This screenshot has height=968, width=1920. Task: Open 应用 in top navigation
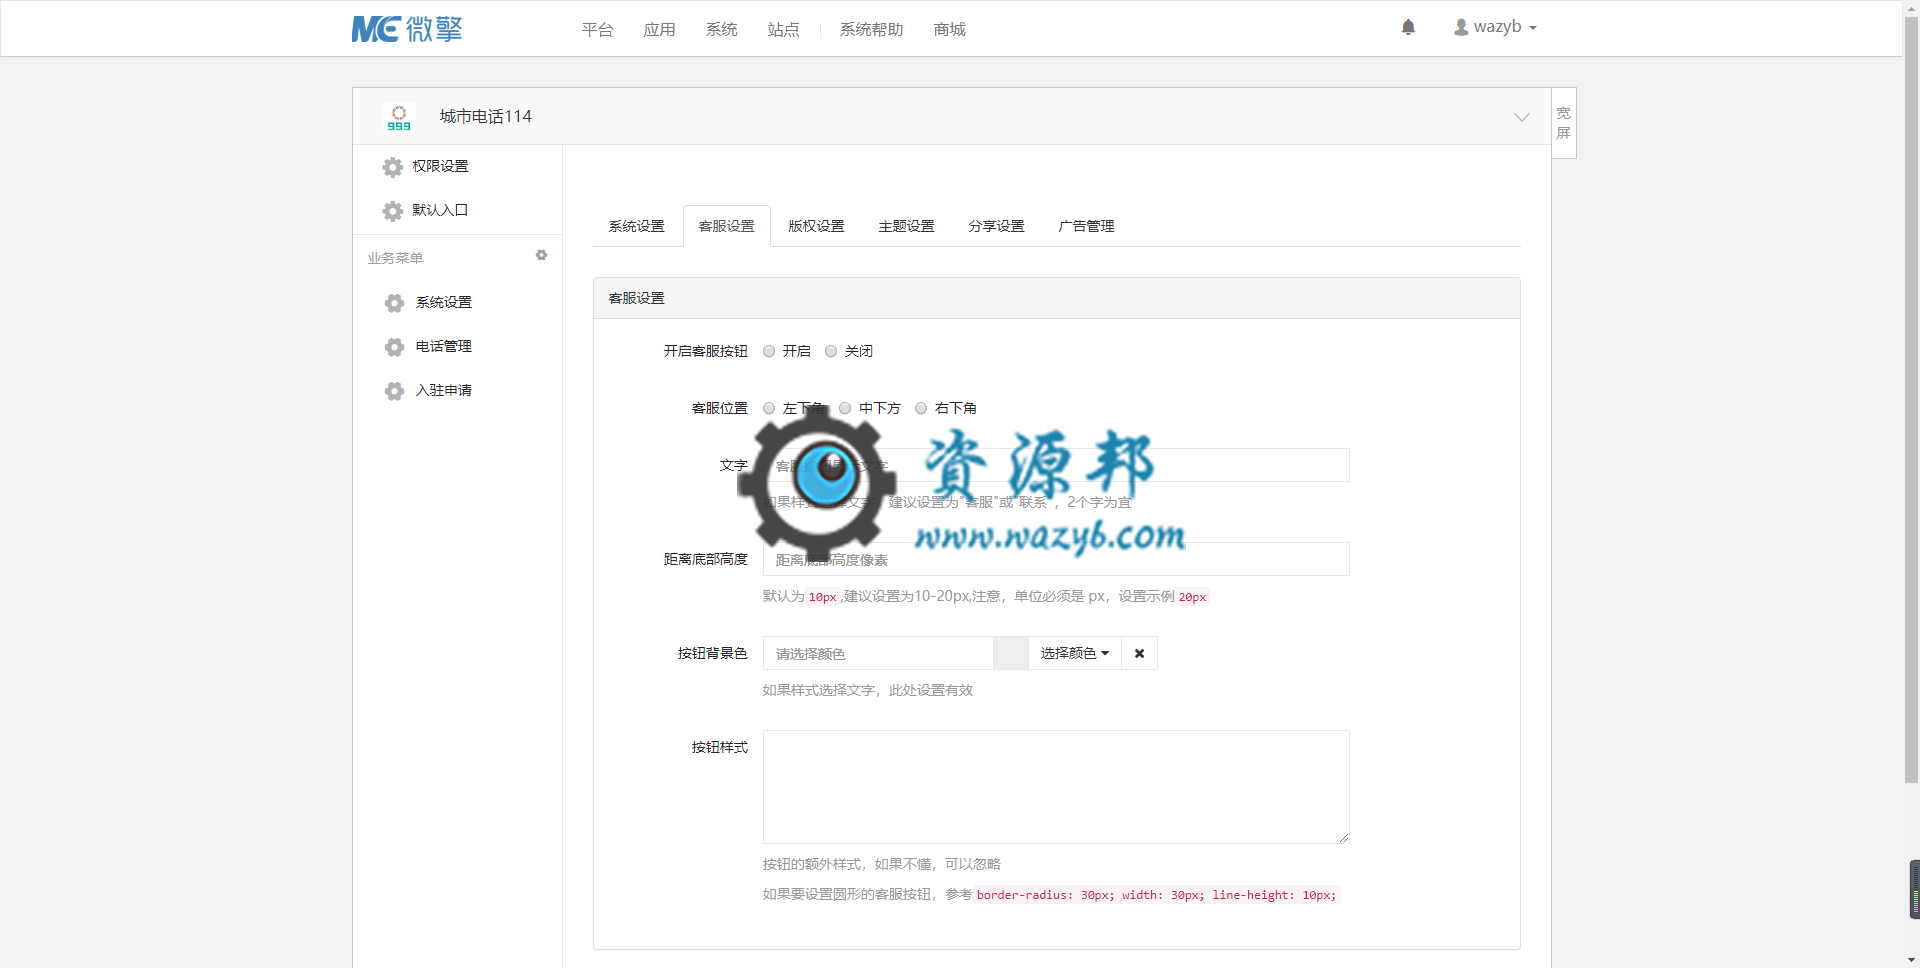click(660, 30)
